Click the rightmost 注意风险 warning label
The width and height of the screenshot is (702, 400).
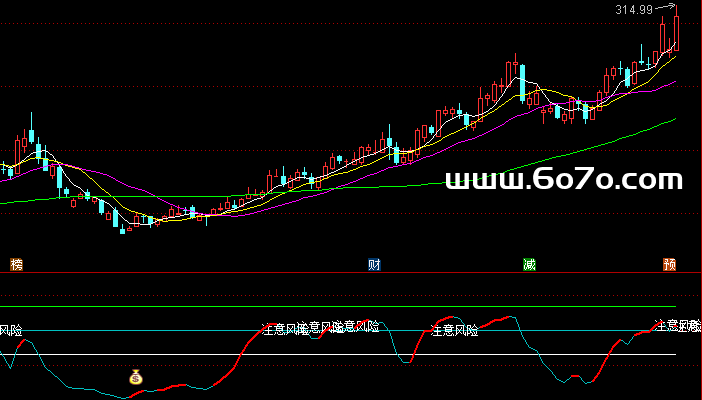coord(677,325)
